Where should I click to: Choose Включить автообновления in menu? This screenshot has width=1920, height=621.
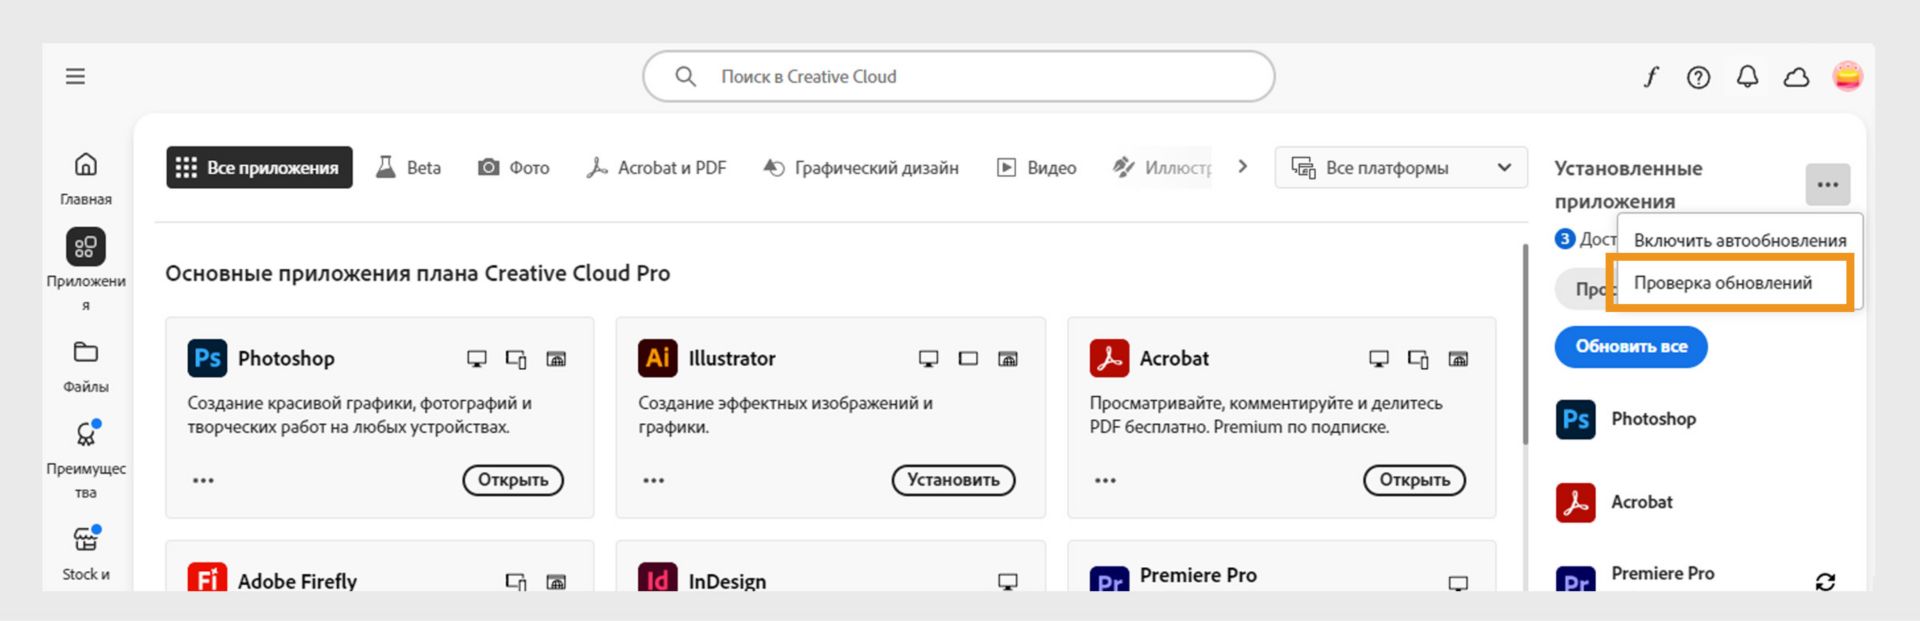(1739, 240)
